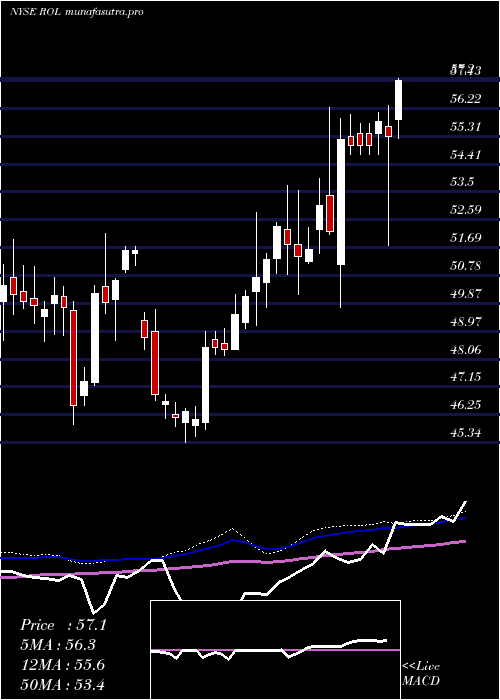
Task: Select the 55.31 price axis label
Action: (x=466, y=127)
